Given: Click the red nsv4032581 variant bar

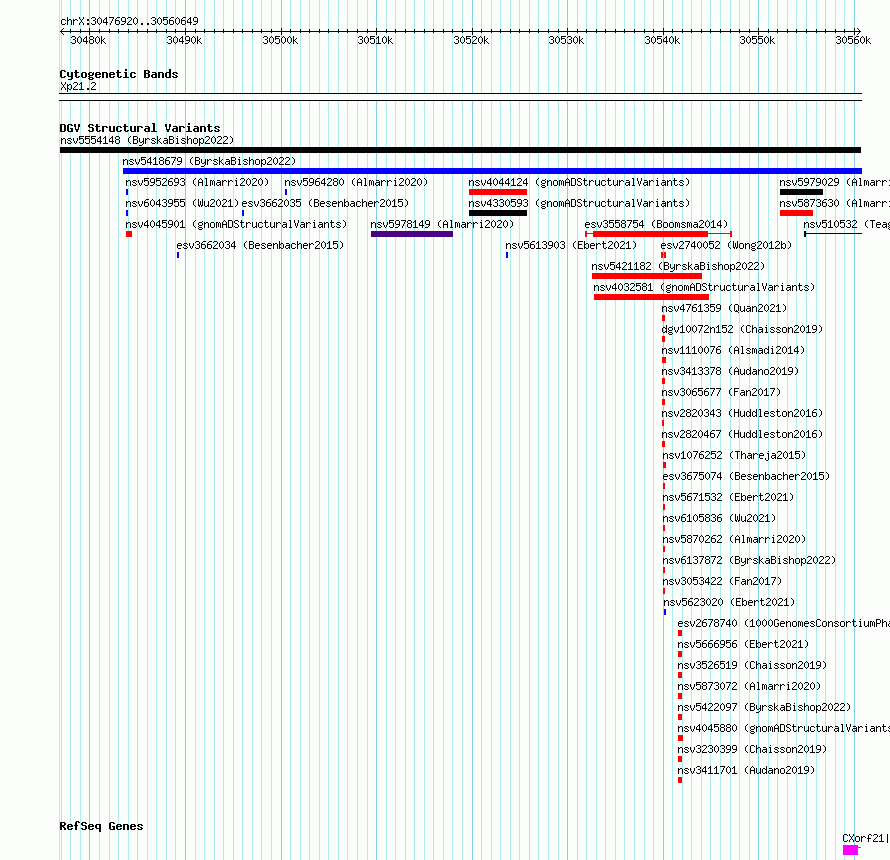Looking at the screenshot, I should click(x=651, y=297).
